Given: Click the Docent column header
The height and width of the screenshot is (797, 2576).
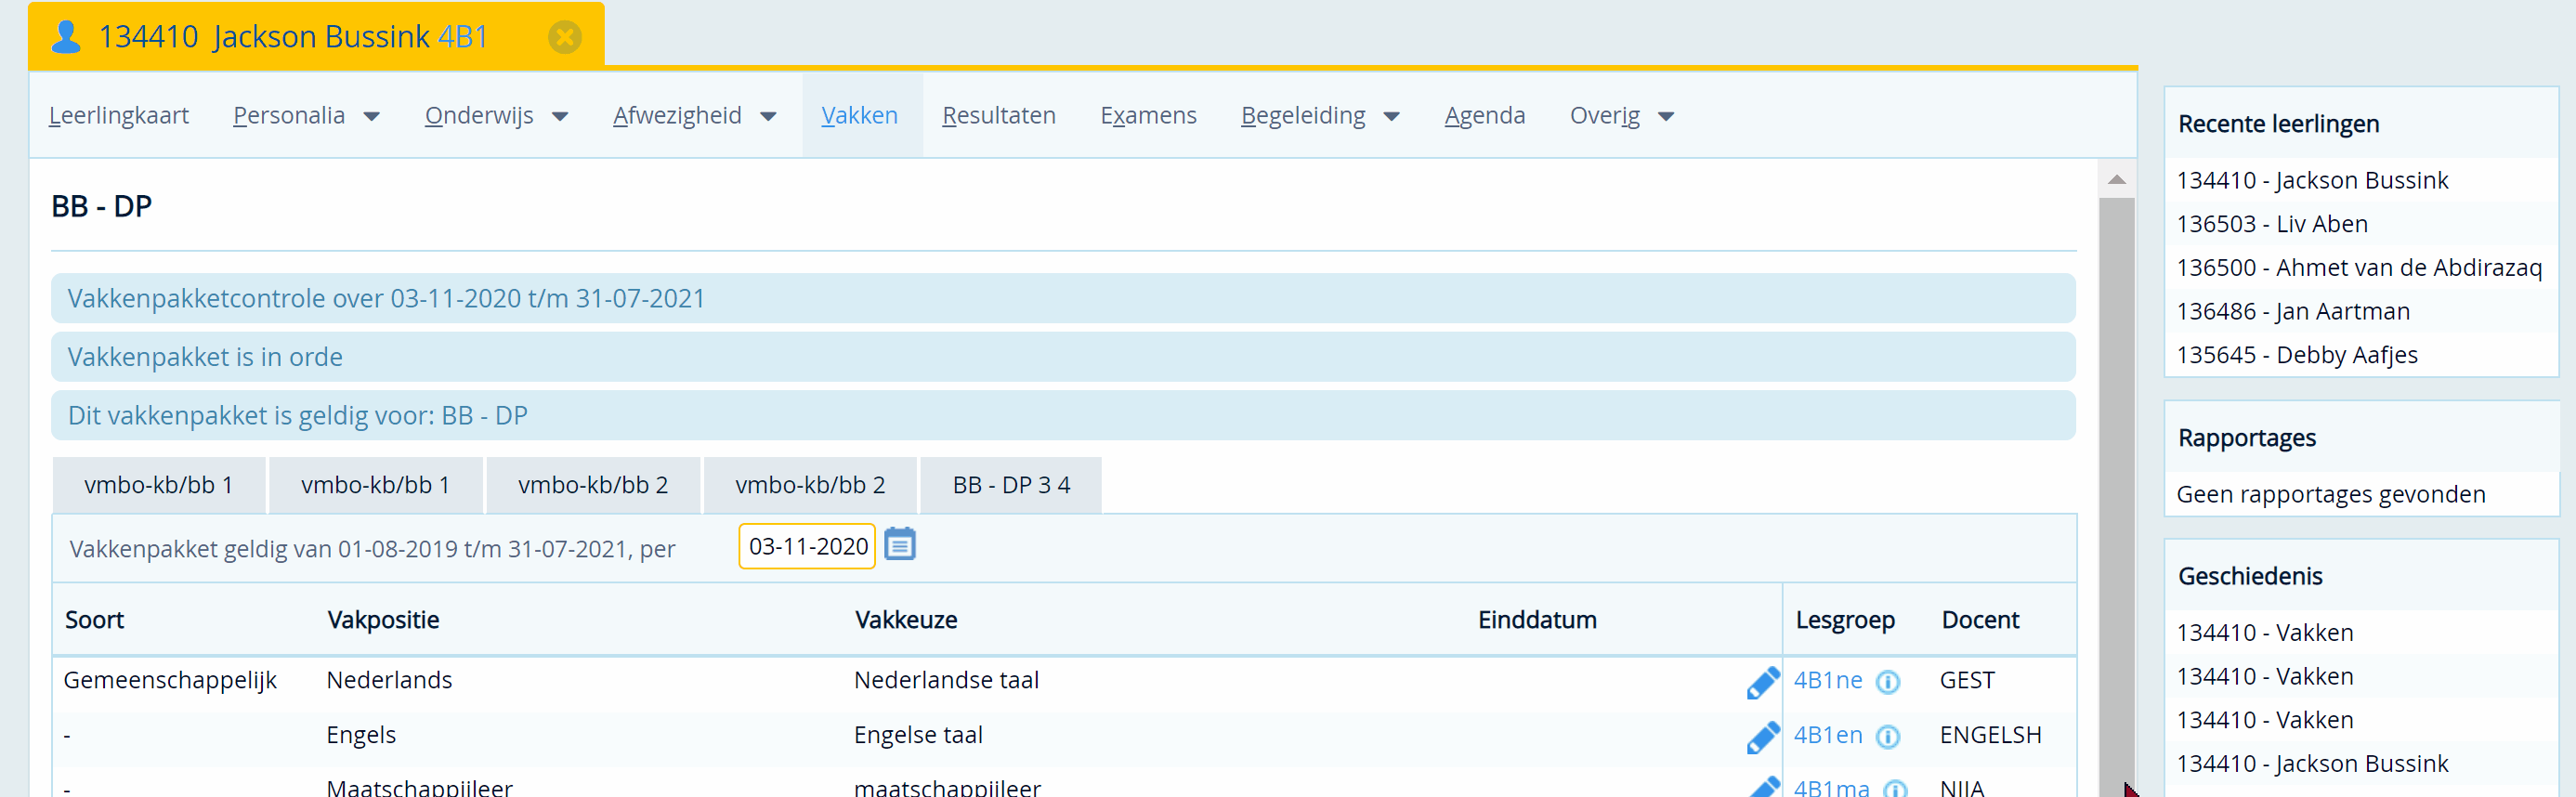Looking at the screenshot, I should point(1980,620).
